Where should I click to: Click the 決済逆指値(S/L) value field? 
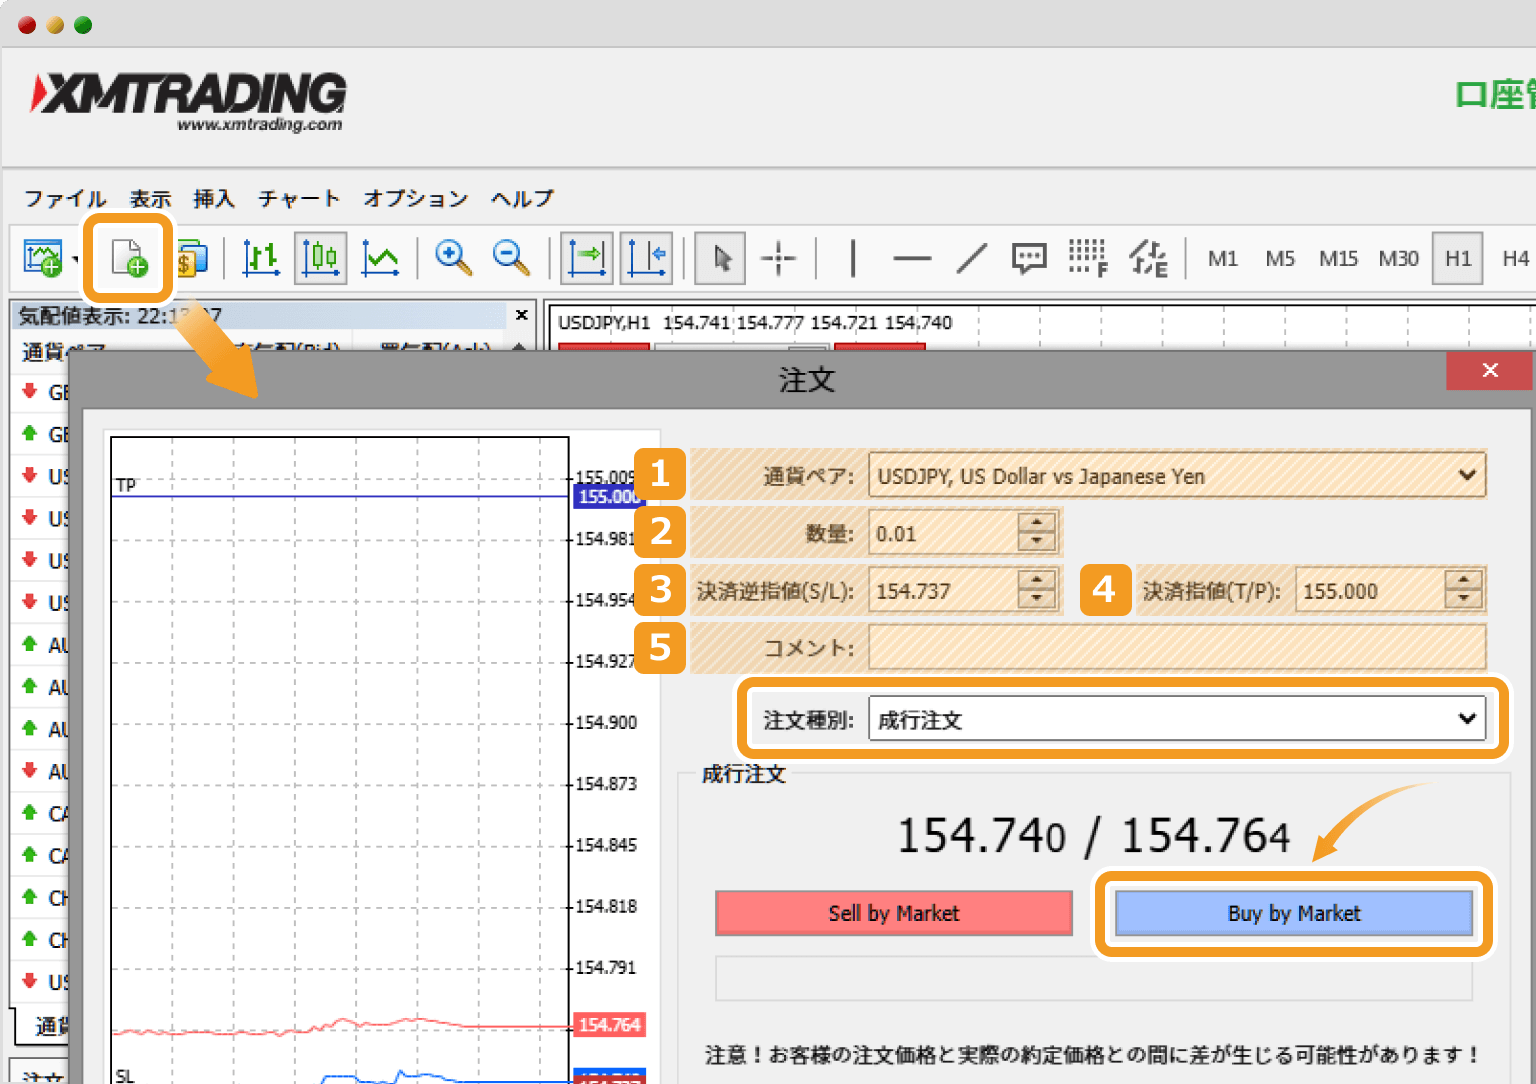click(x=943, y=590)
